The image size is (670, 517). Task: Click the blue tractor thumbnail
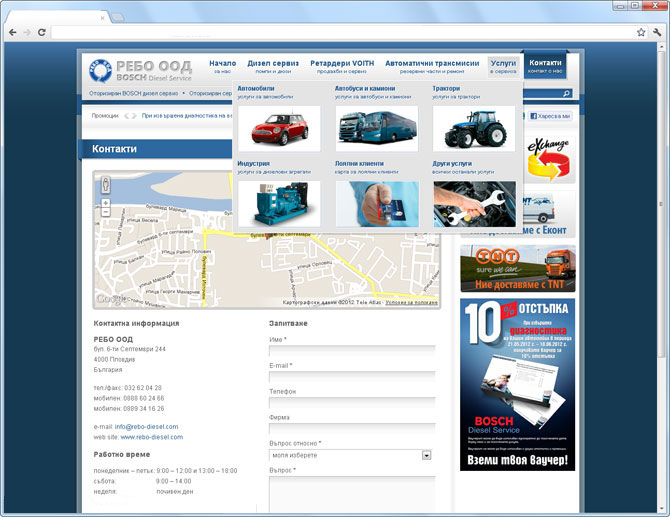tap(474, 129)
